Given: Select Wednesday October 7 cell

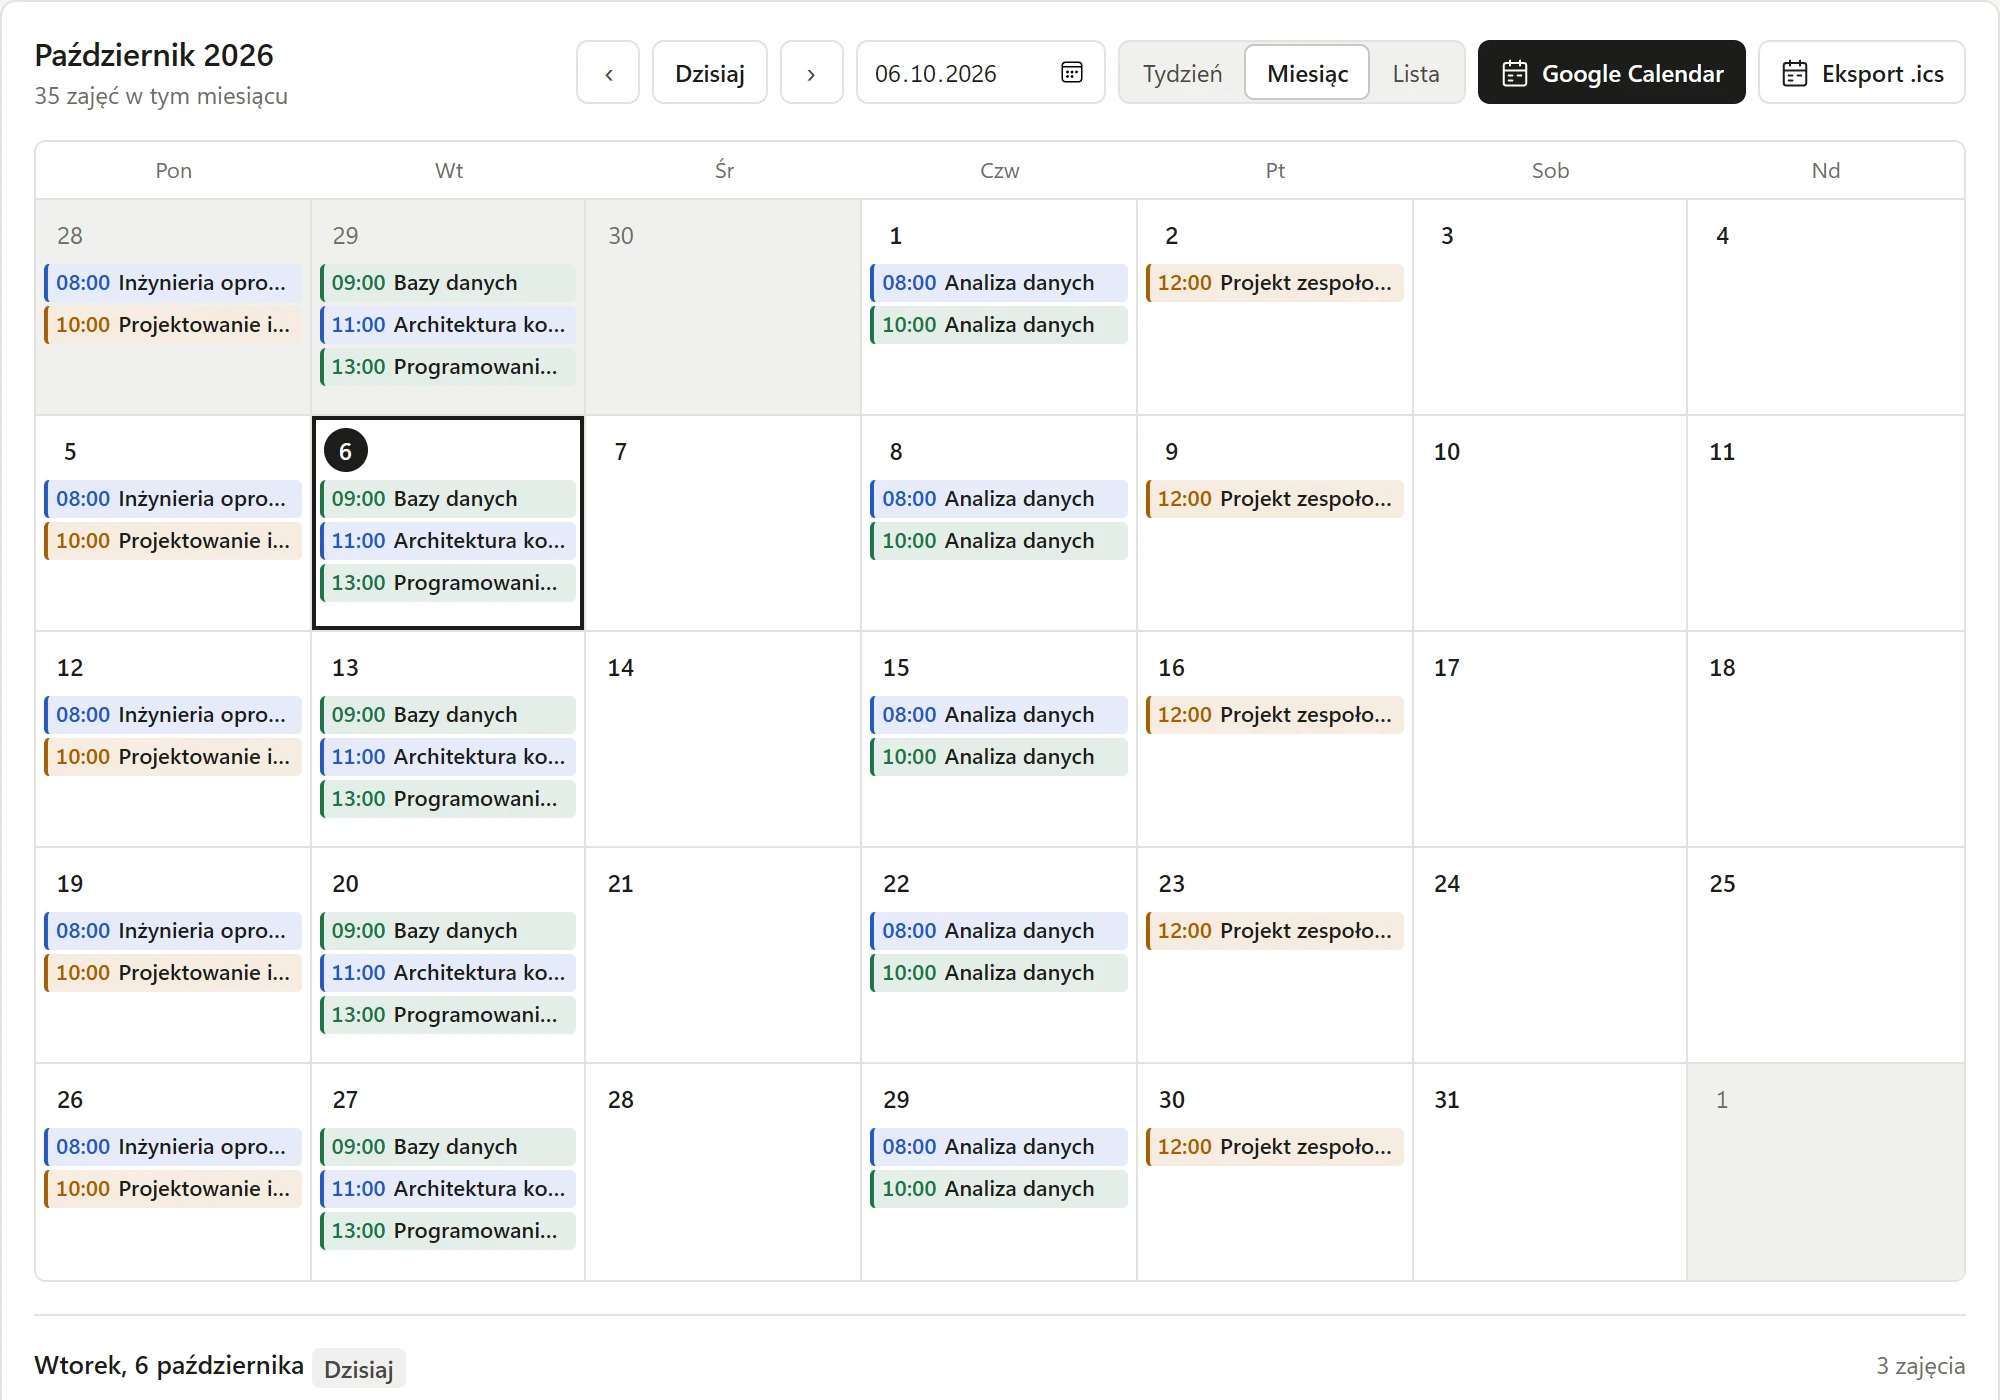Looking at the screenshot, I should [723, 523].
